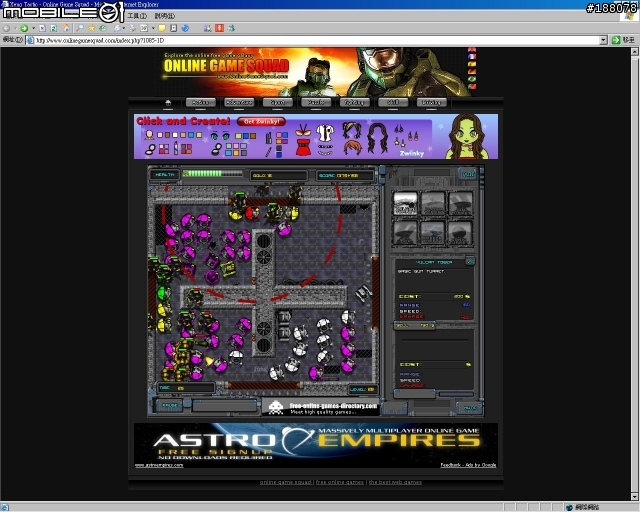The height and width of the screenshot is (512, 640).
Task: Open the 工具(T) menu
Action: tap(137, 16)
